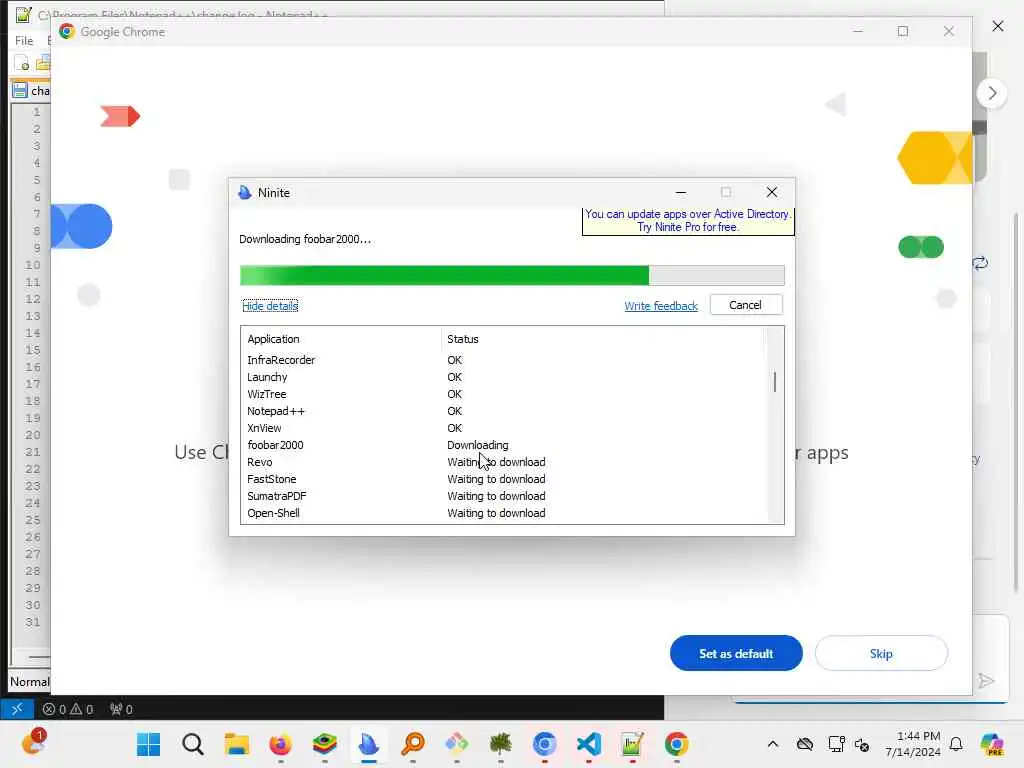
Task: Open the notifications bell
Action: tap(956, 744)
